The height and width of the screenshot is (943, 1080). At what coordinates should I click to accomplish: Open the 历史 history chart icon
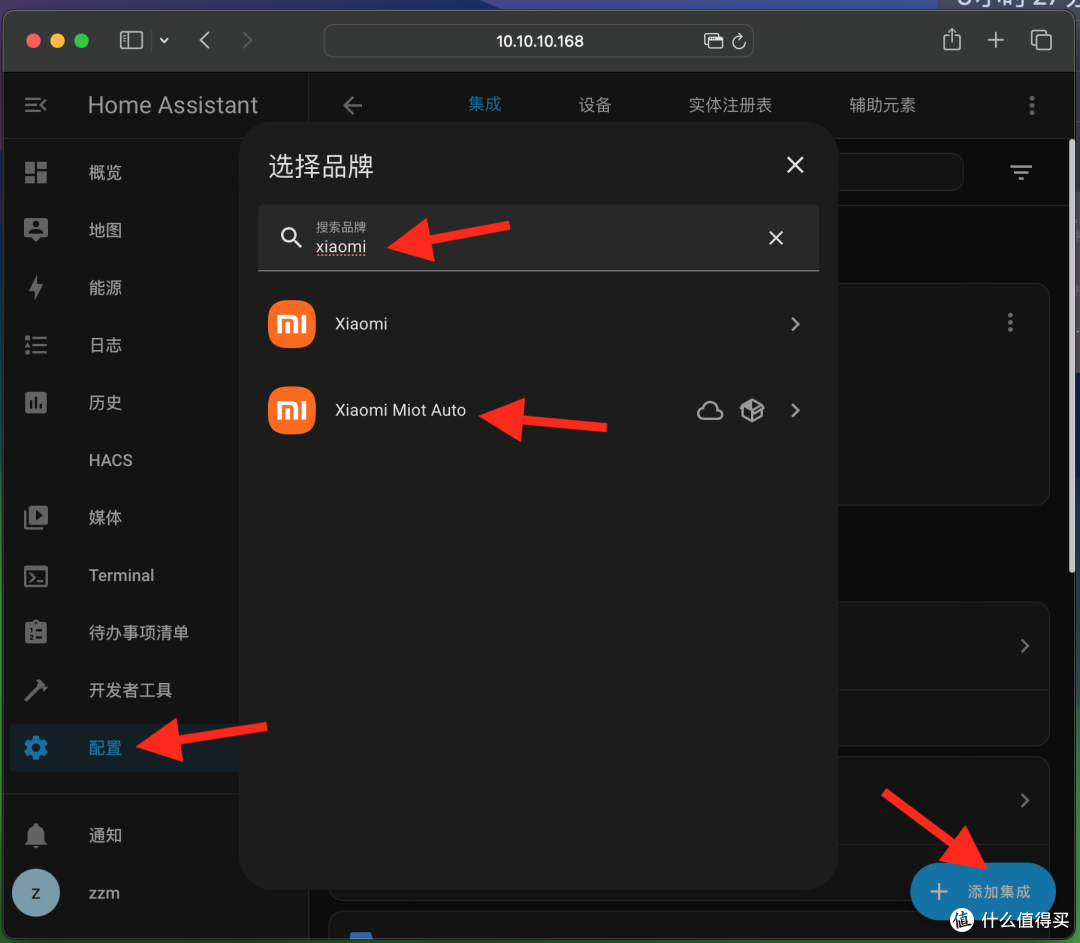point(36,402)
